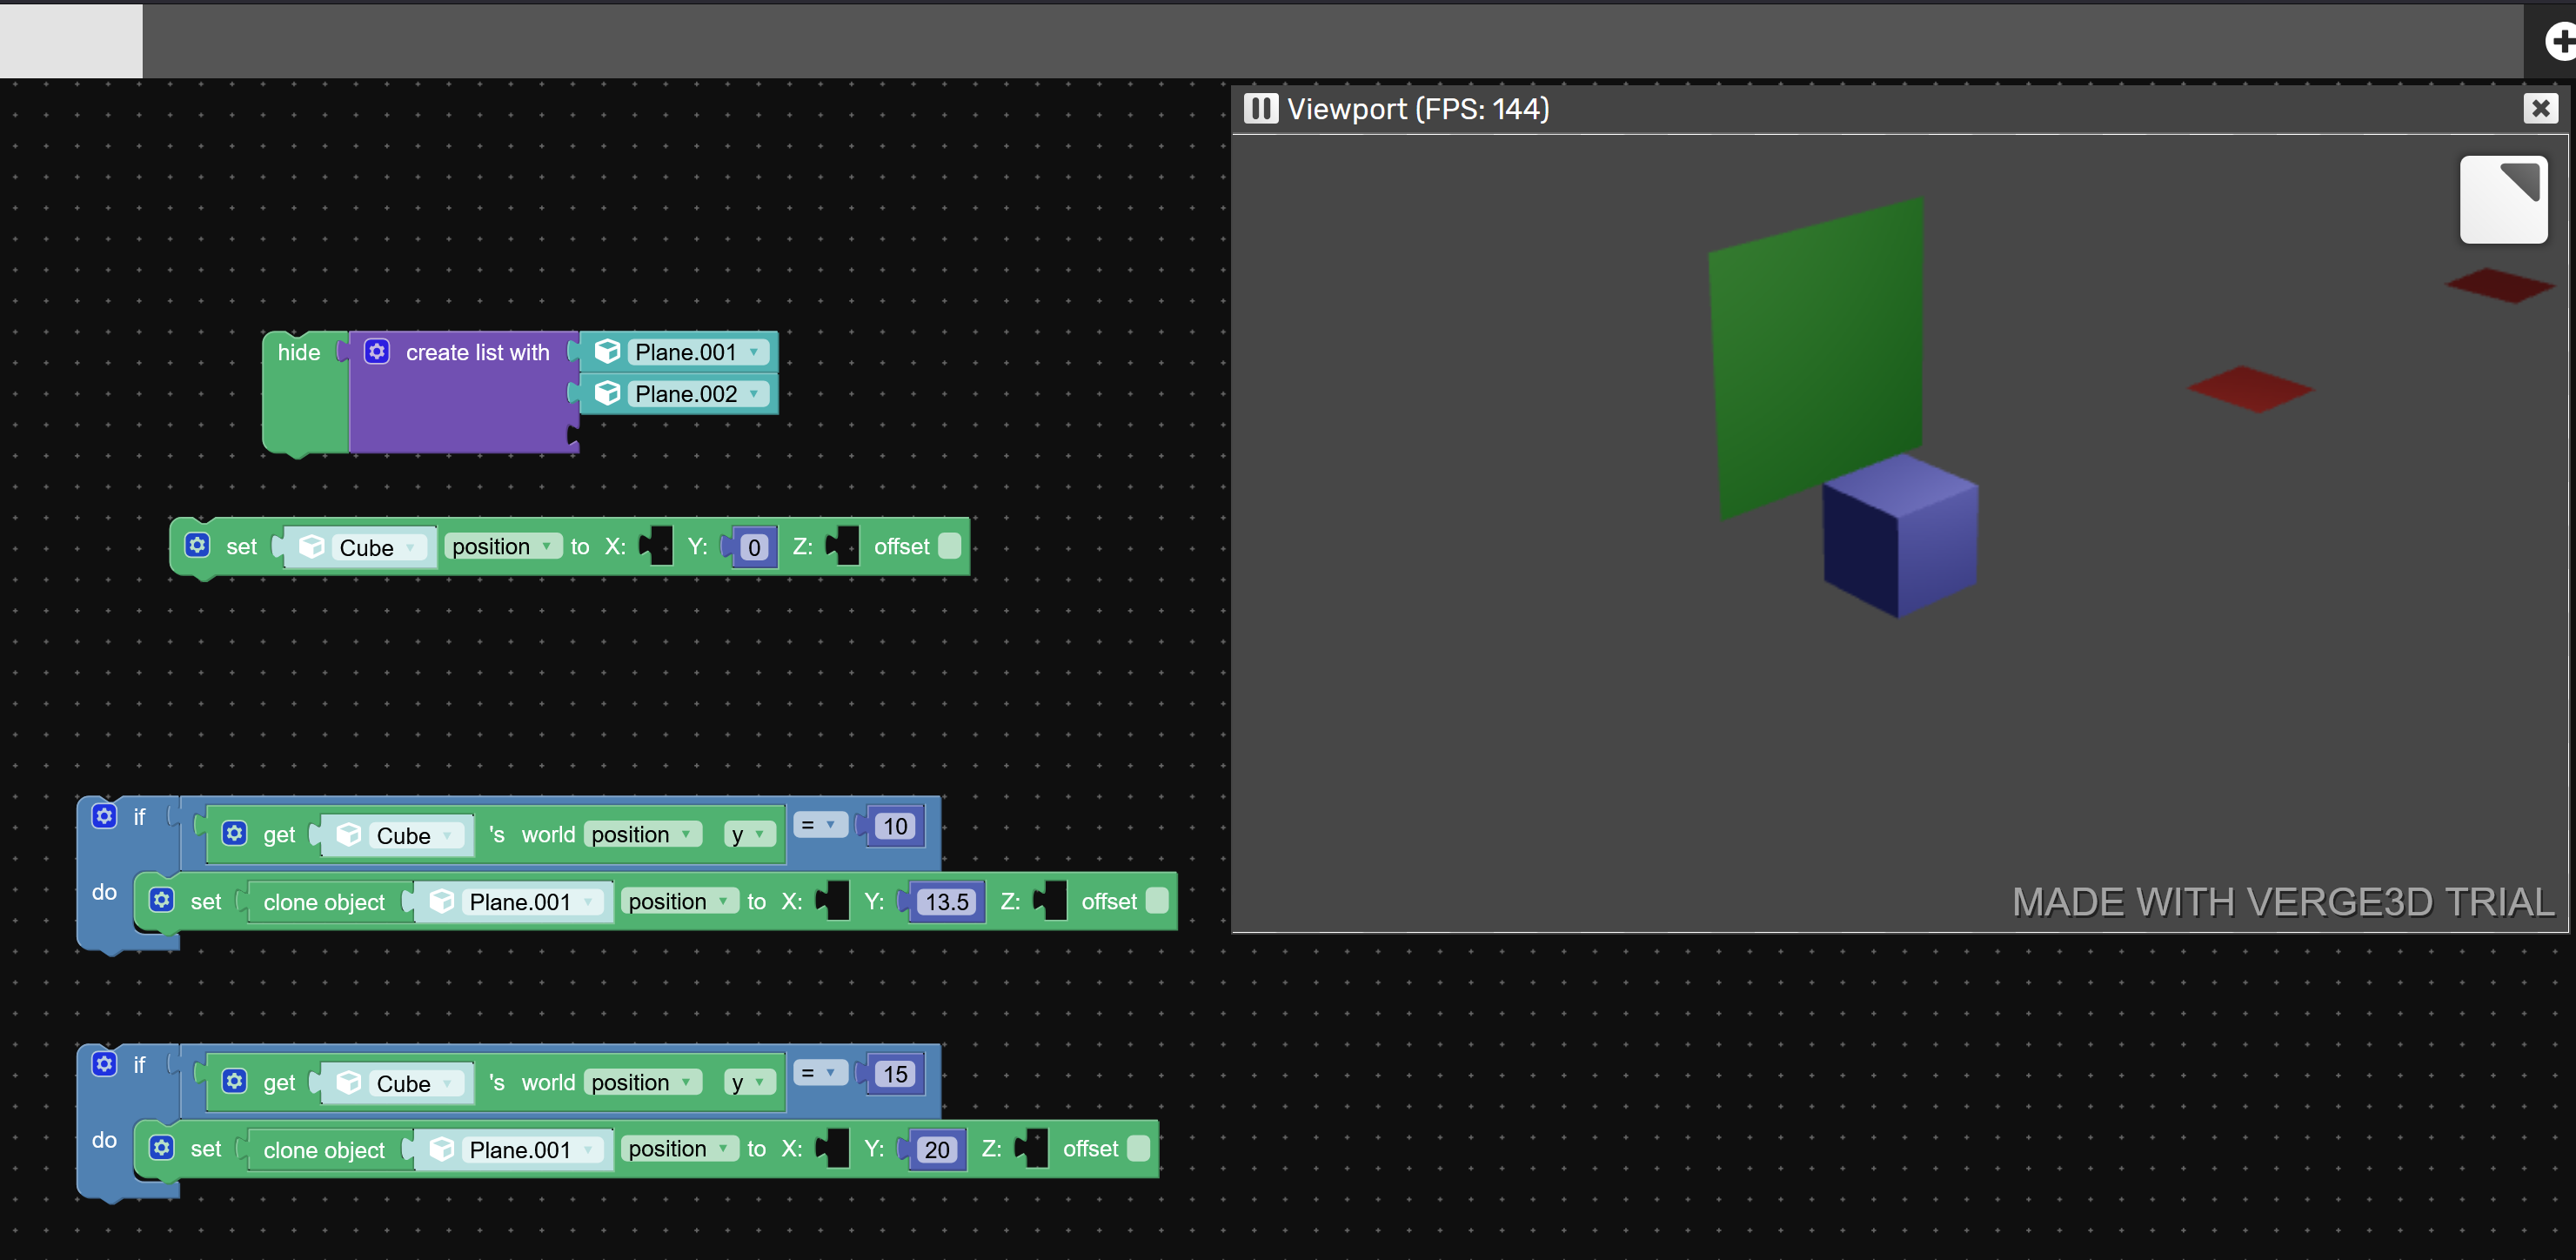This screenshot has height=1260, width=2576.
Task: Click gear on set clone object 13.5 block
Action: 161,900
